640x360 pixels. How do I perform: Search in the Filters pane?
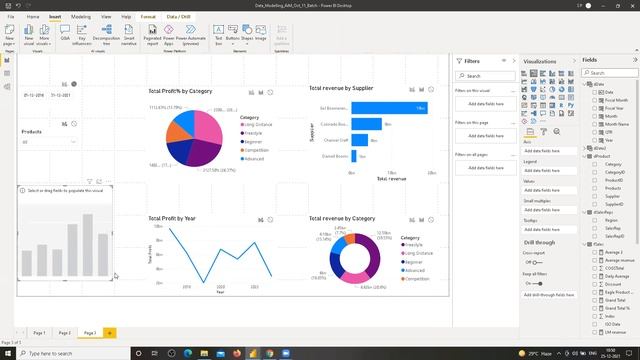point(485,76)
